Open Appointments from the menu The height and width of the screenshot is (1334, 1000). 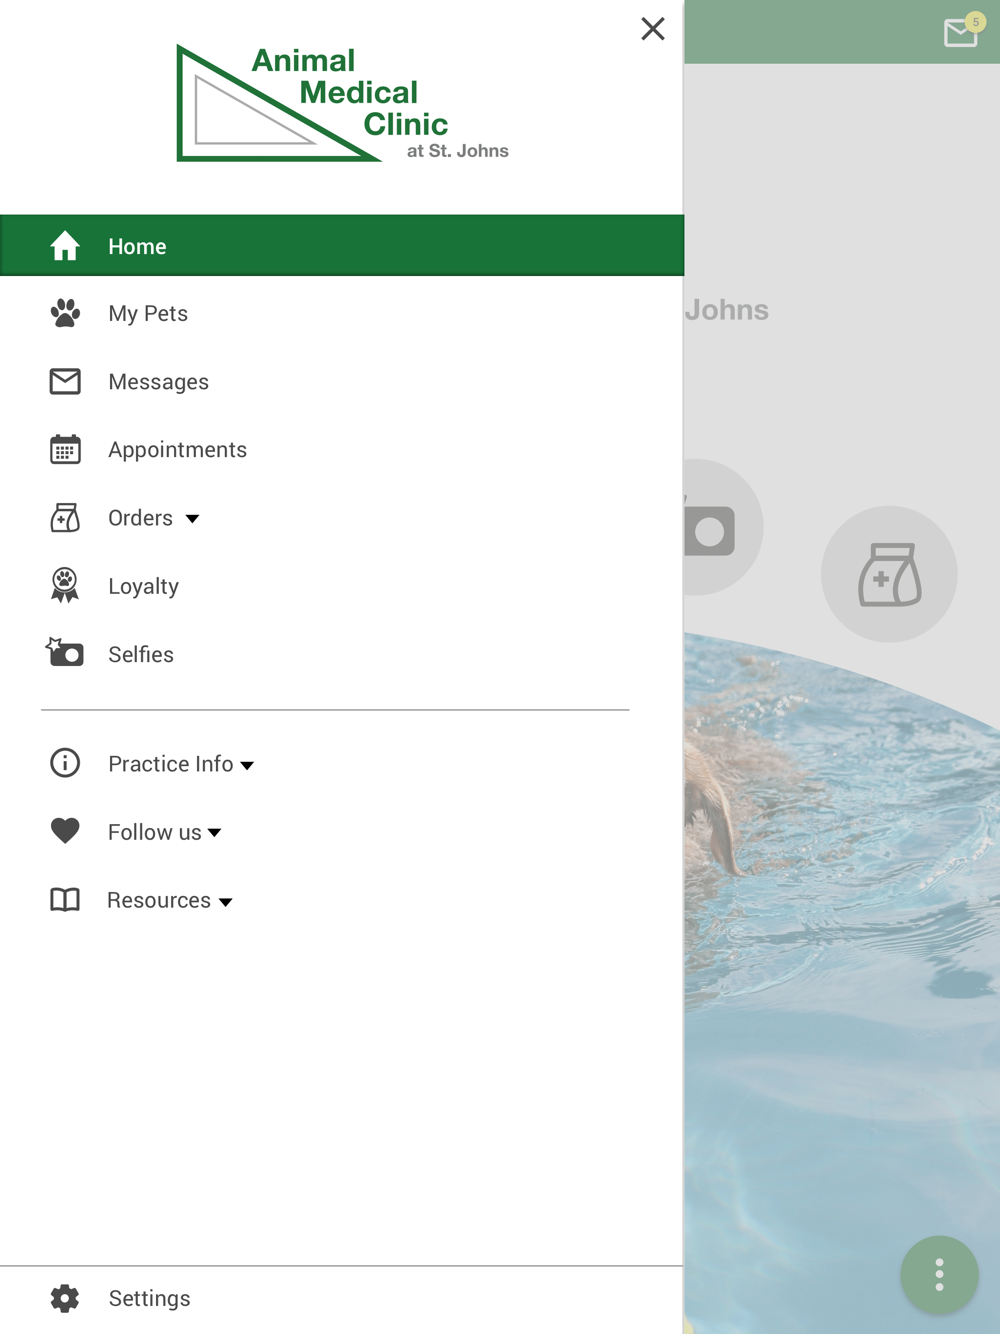pos(342,450)
